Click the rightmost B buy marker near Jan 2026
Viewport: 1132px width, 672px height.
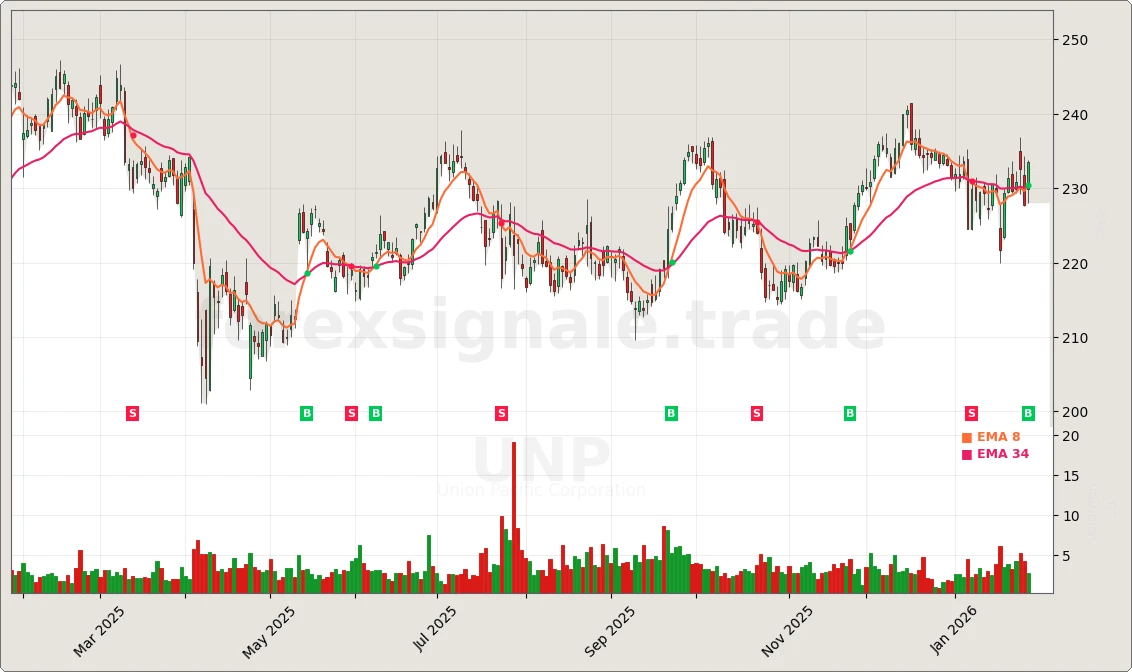1026,412
